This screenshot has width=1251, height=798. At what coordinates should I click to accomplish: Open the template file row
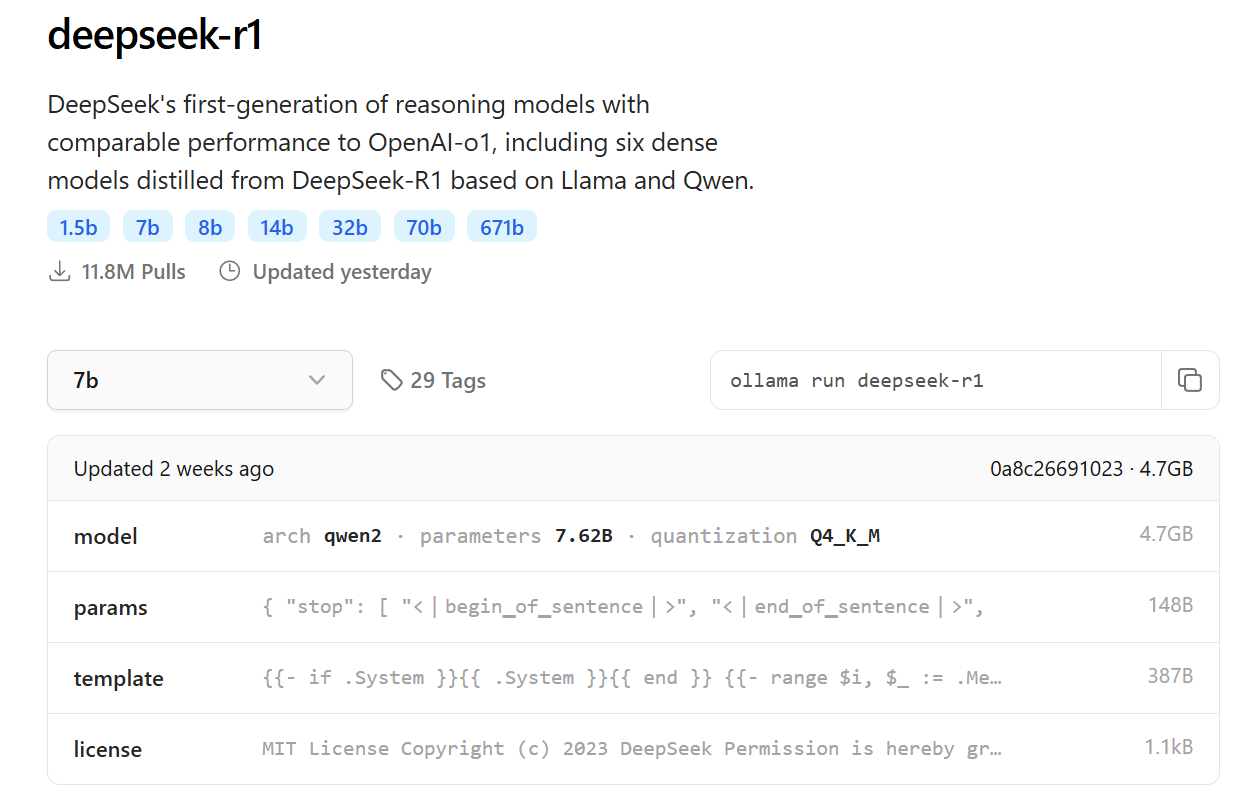[633, 678]
